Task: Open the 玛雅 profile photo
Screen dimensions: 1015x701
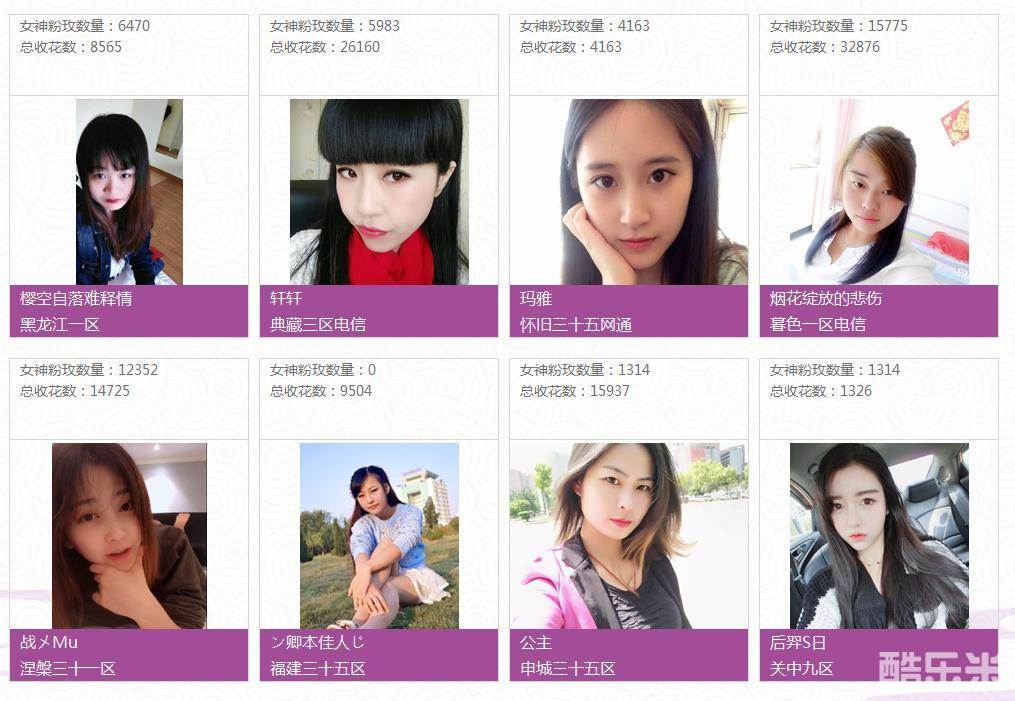Action: tap(629, 192)
